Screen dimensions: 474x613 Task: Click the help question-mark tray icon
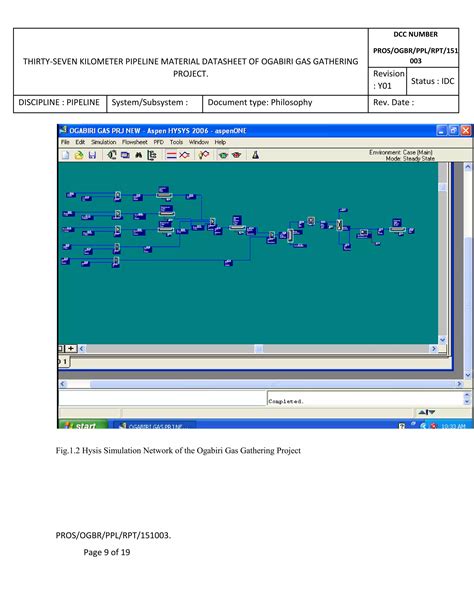pyautogui.click(x=402, y=426)
